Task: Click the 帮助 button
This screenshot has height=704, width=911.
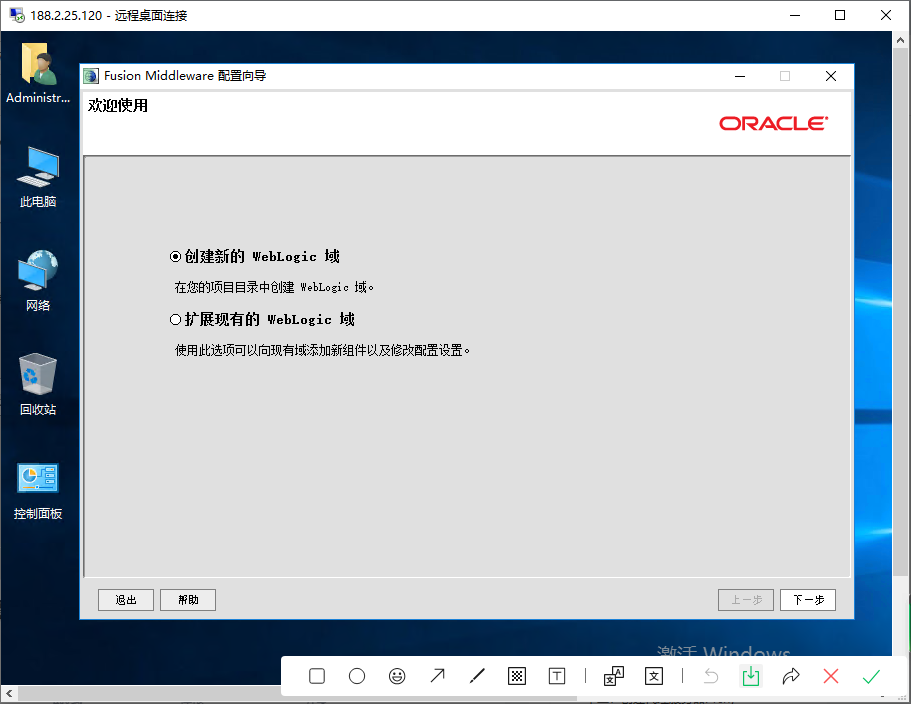Action: [x=188, y=600]
